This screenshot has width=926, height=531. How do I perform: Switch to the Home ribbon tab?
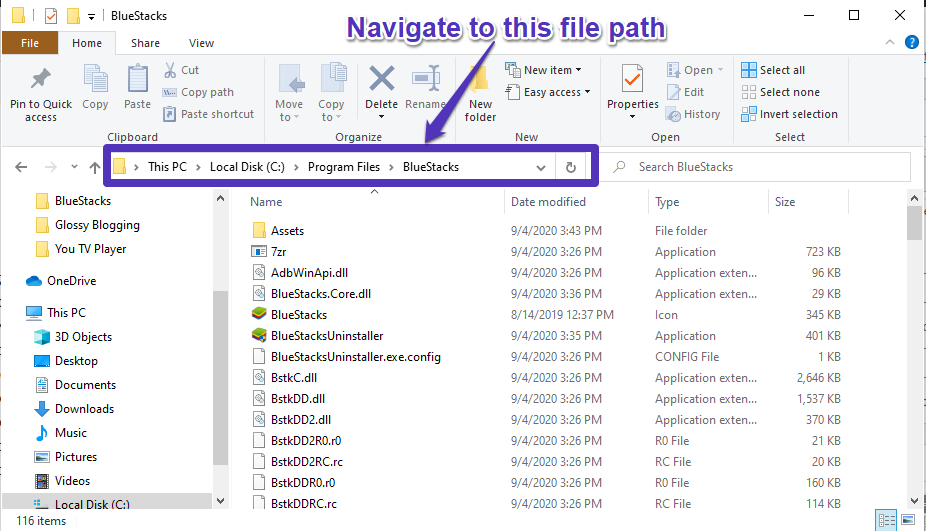tap(87, 43)
